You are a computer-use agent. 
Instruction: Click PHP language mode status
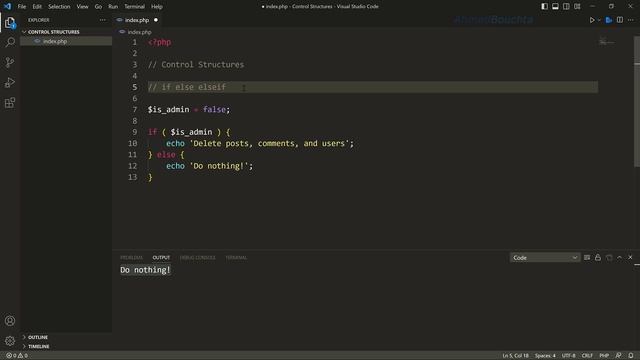pos(604,356)
